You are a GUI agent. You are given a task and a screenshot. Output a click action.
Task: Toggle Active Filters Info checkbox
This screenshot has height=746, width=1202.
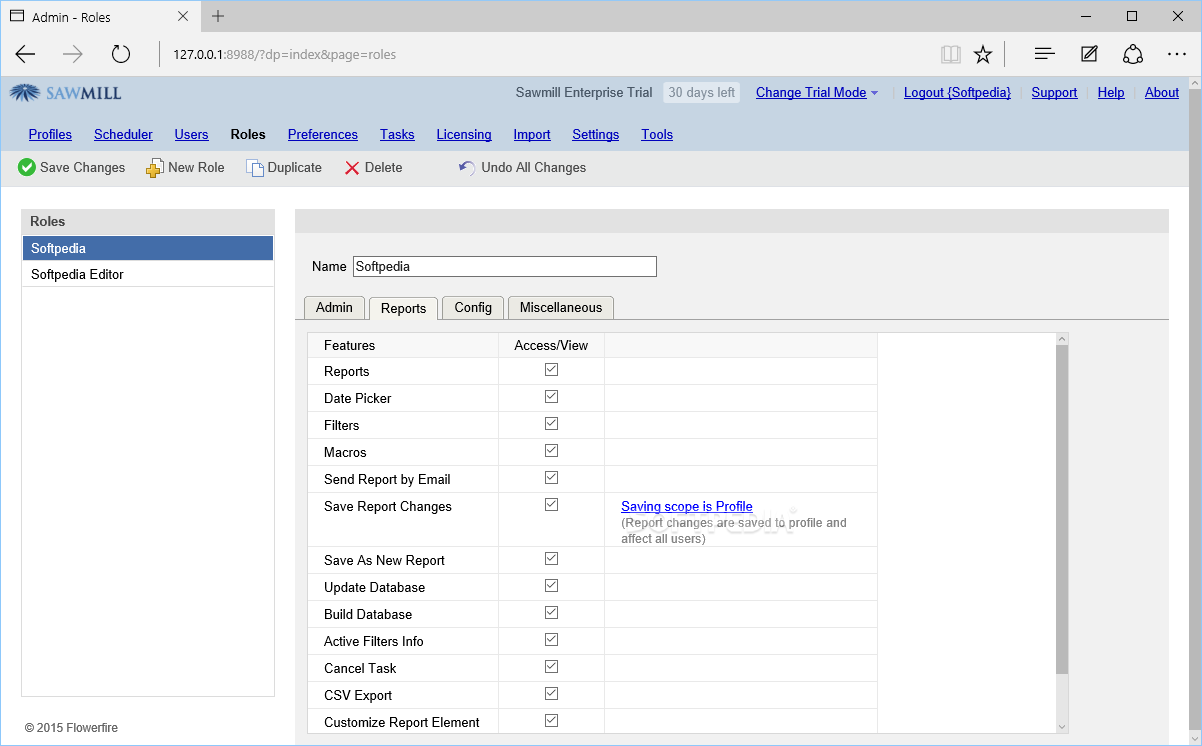551,640
